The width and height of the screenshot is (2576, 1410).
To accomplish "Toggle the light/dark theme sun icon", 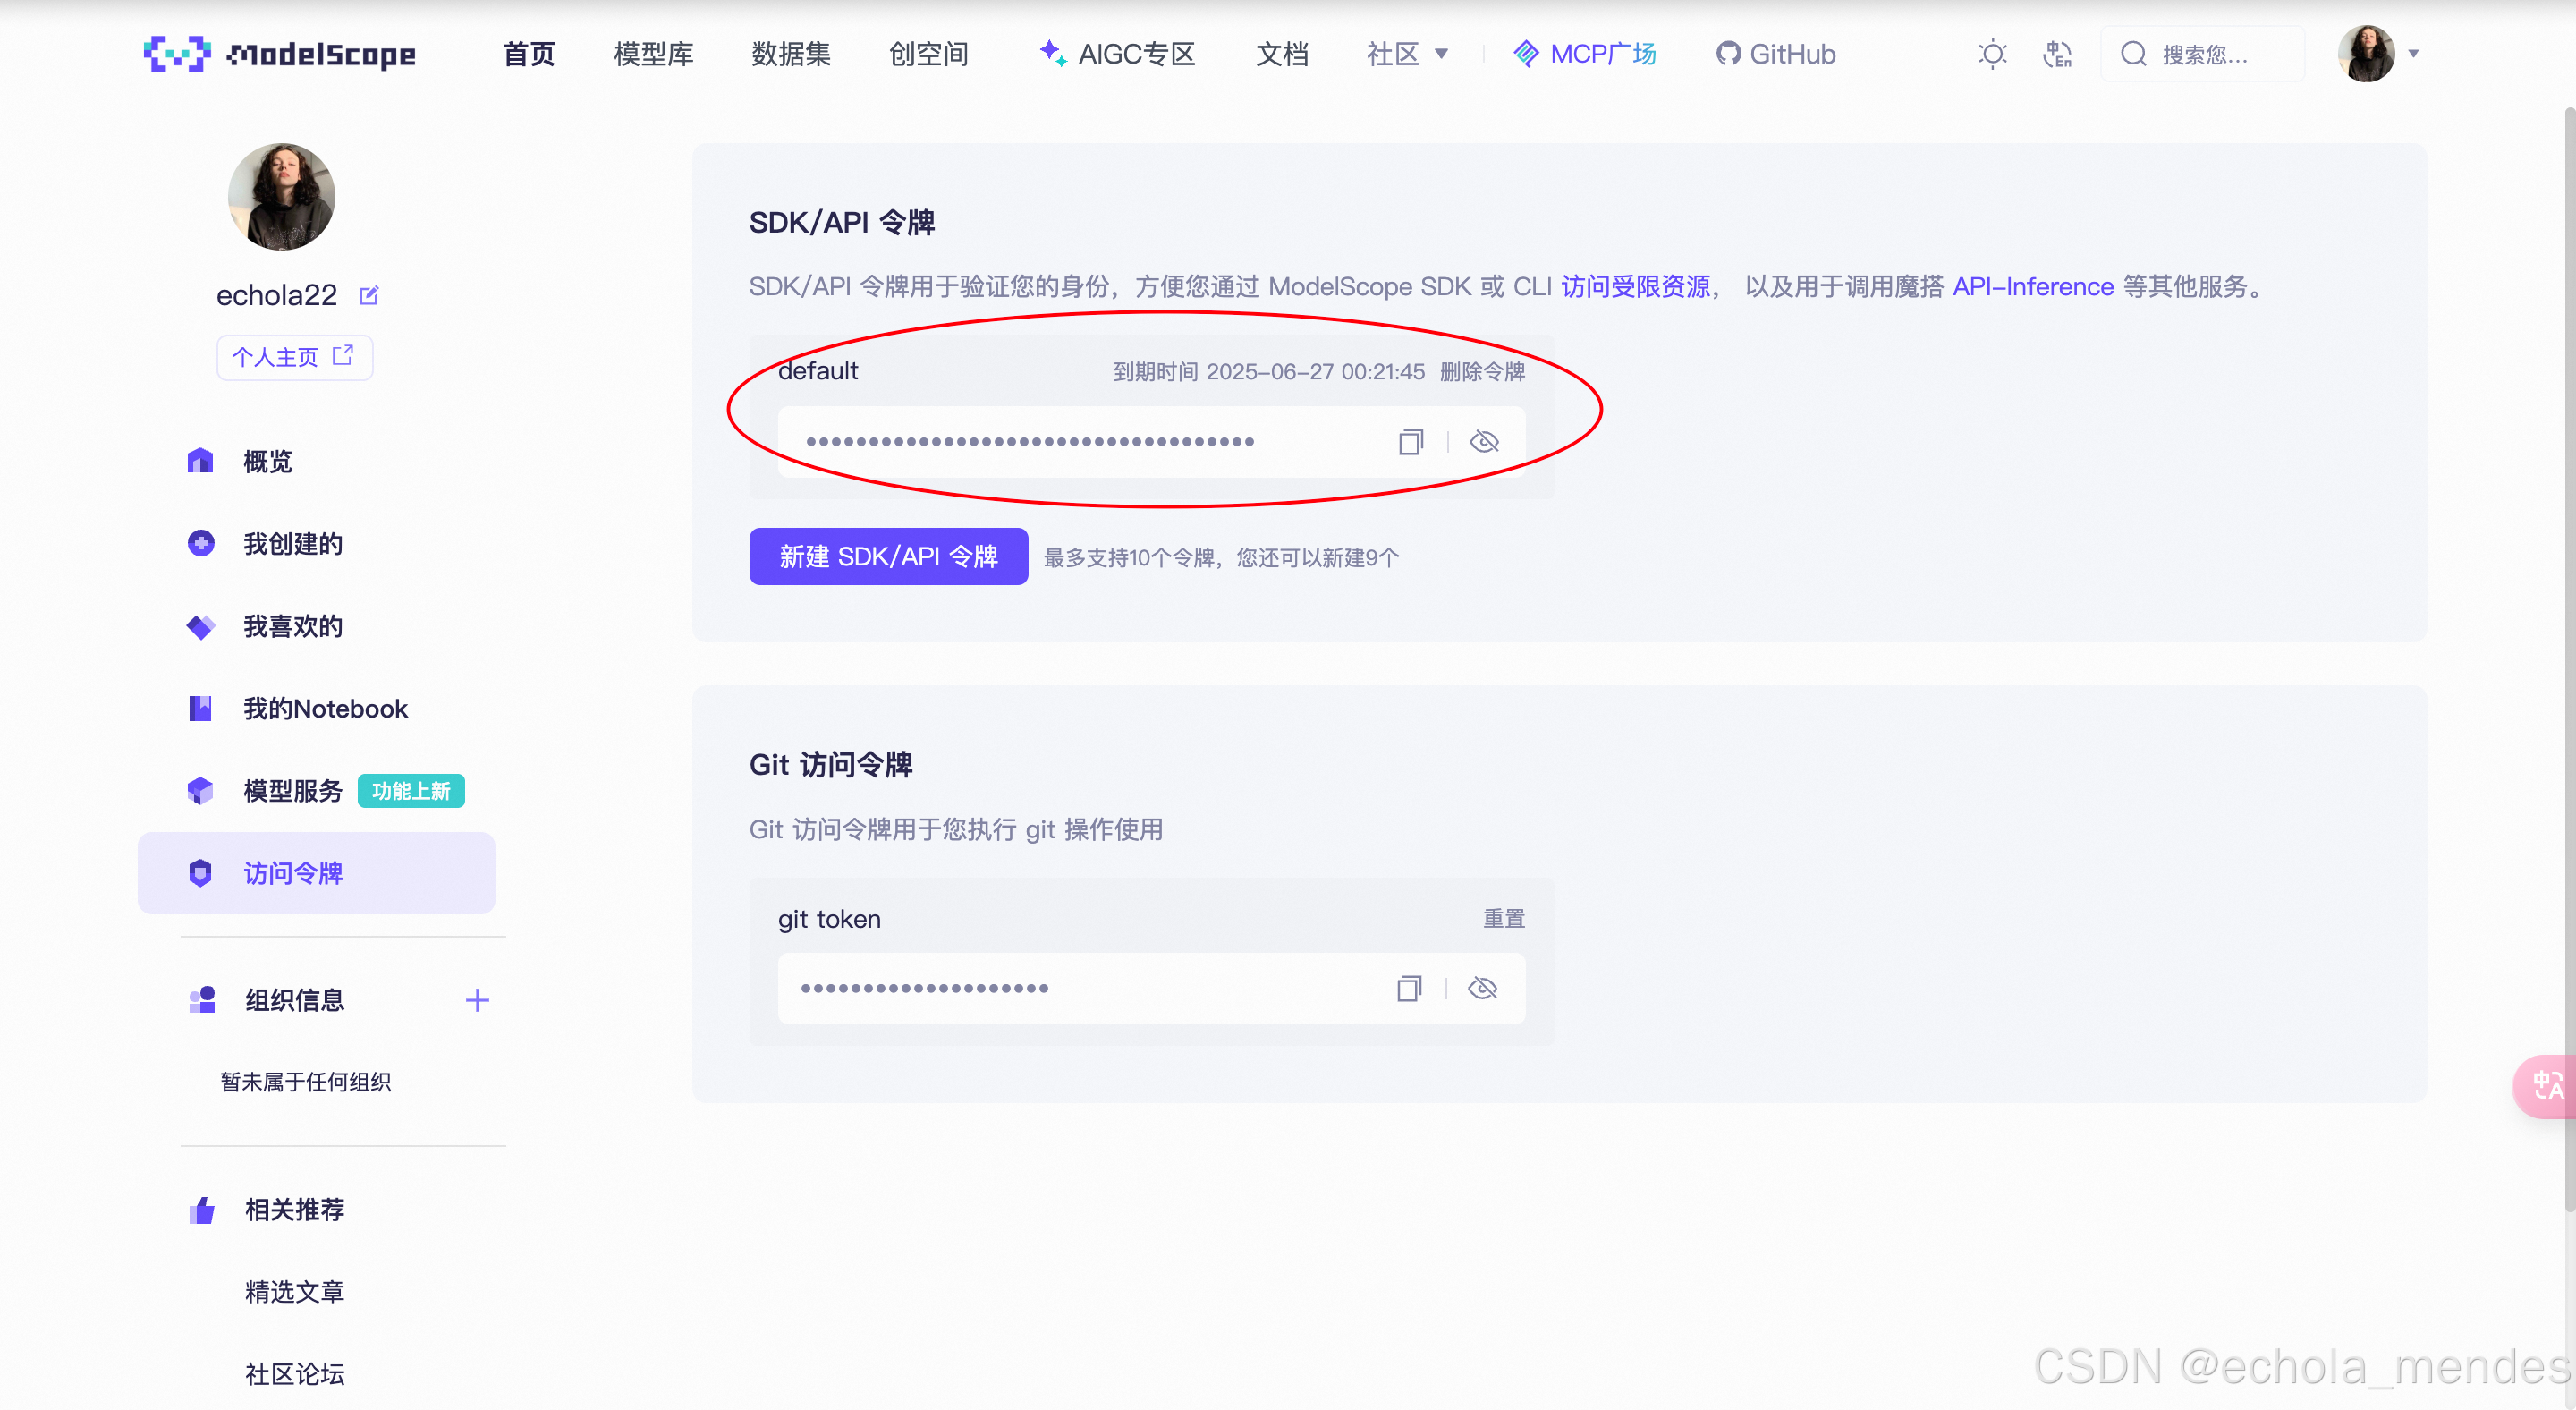I will tap(1992, 54).
